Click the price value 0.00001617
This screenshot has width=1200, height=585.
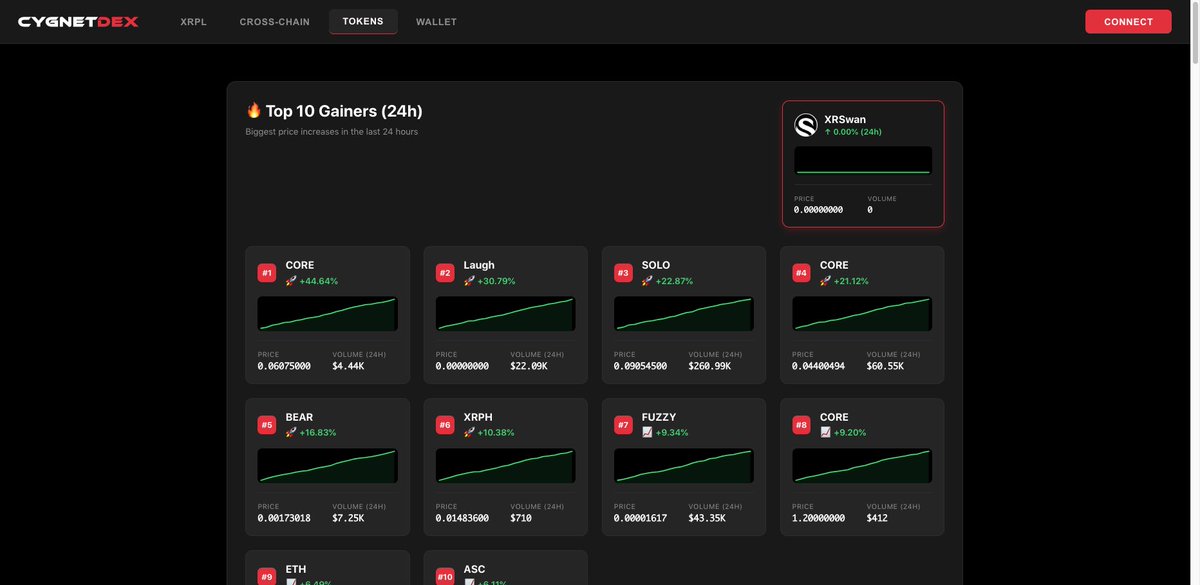pyautogui.click(x=640, y=518)
